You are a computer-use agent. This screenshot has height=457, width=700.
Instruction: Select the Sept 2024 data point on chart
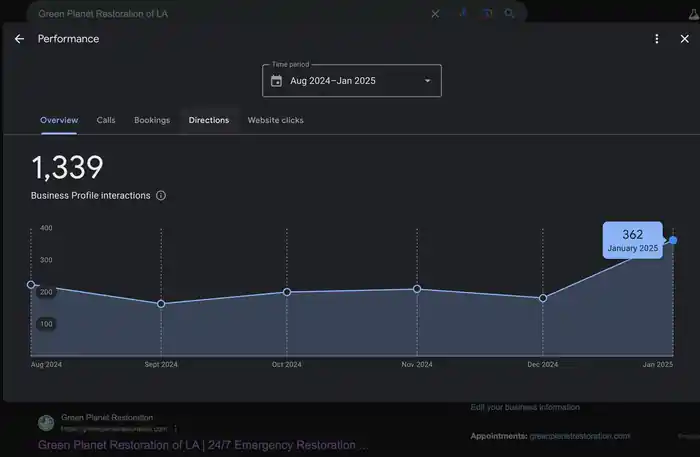(x=161, y=304)
